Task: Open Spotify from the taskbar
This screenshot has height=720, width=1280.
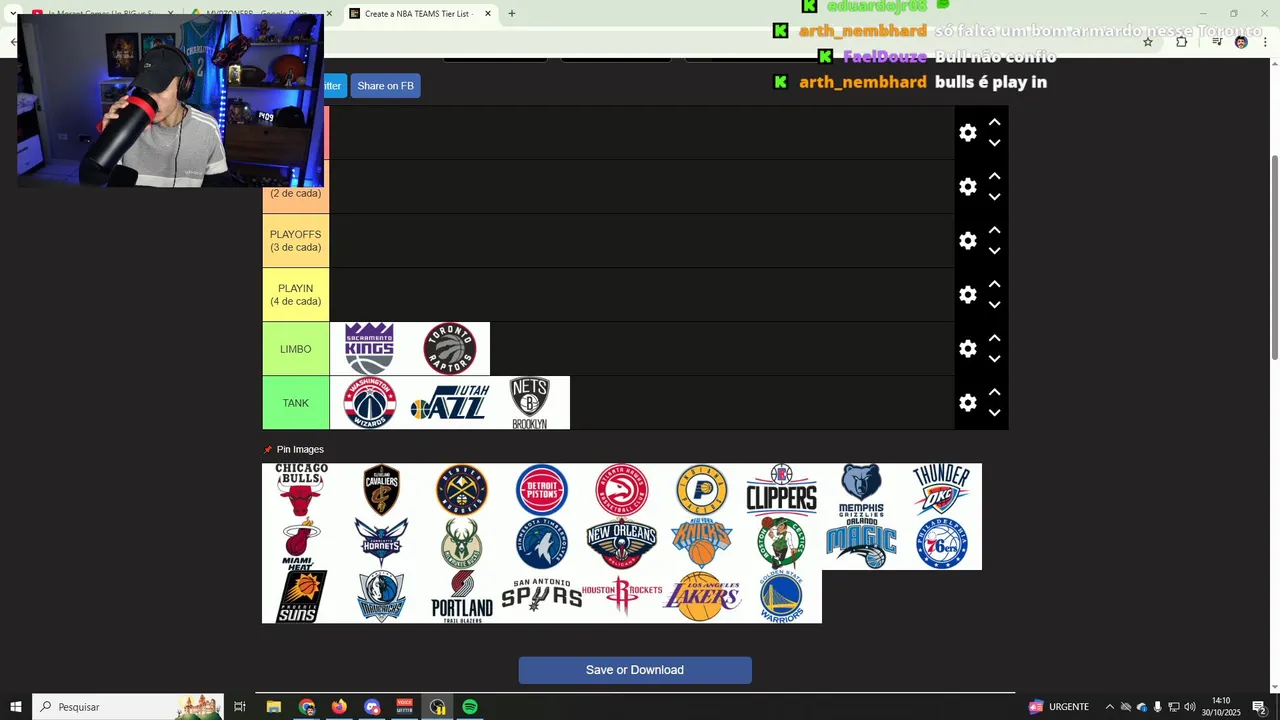Action: (x=470, y=707)
